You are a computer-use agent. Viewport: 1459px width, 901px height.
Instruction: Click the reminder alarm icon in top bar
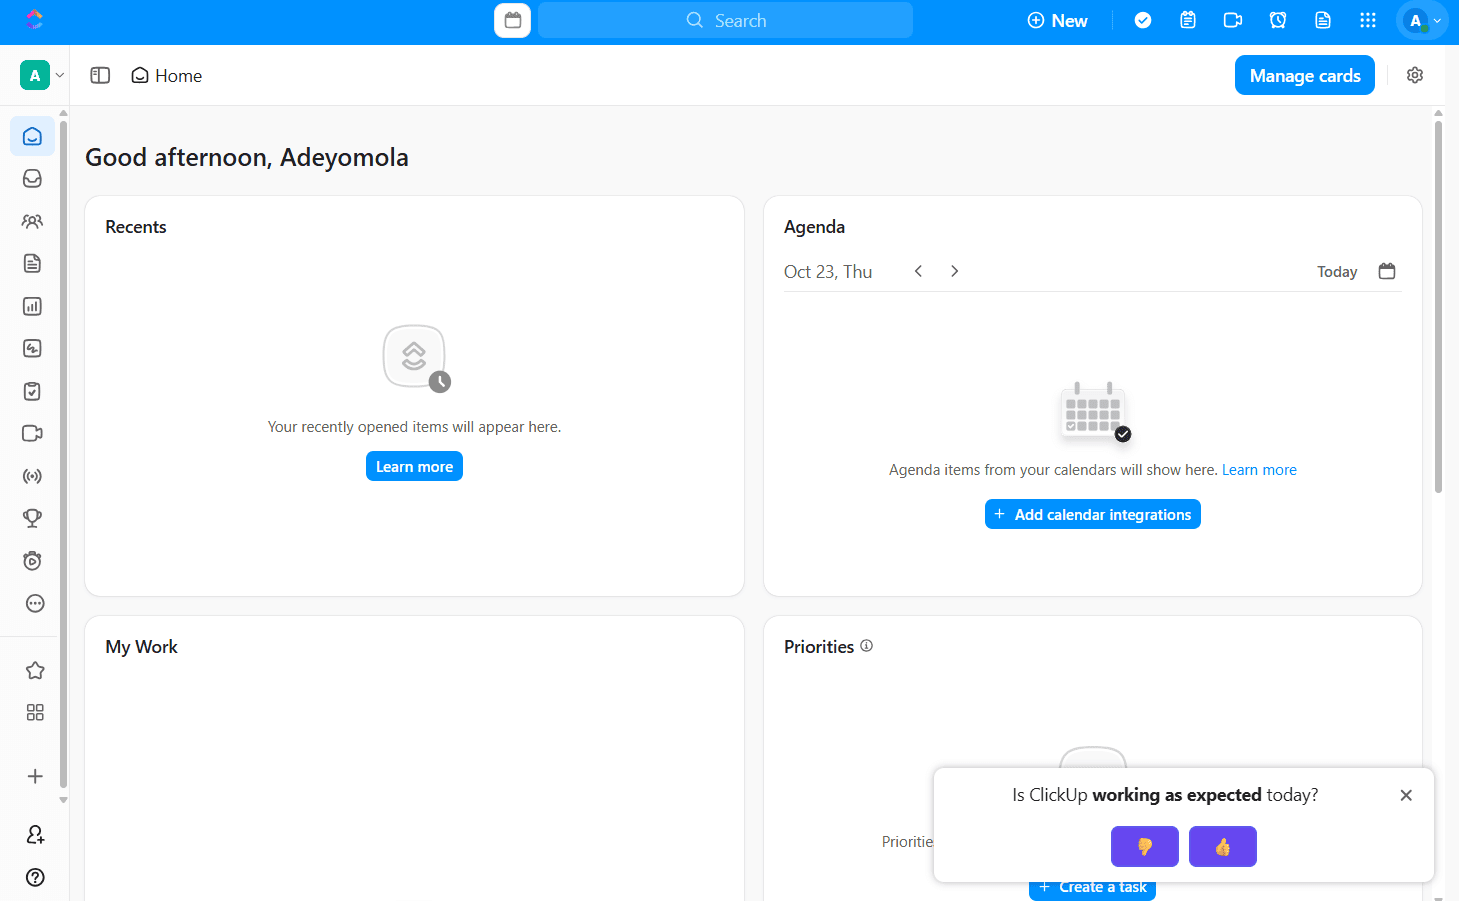point(1277,20)
